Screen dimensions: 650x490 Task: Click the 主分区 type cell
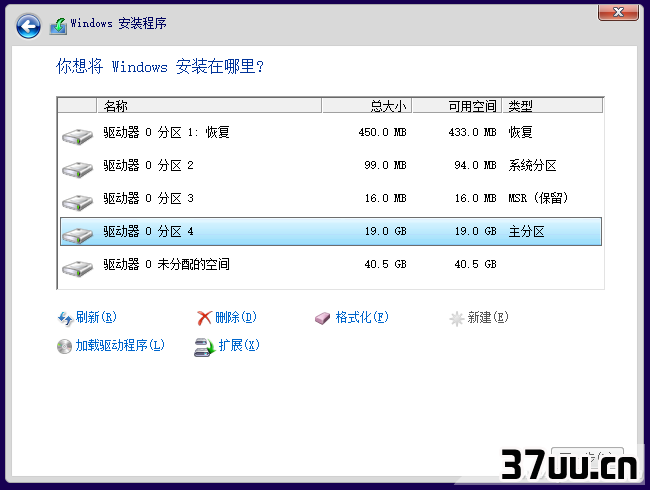[526, 231]
